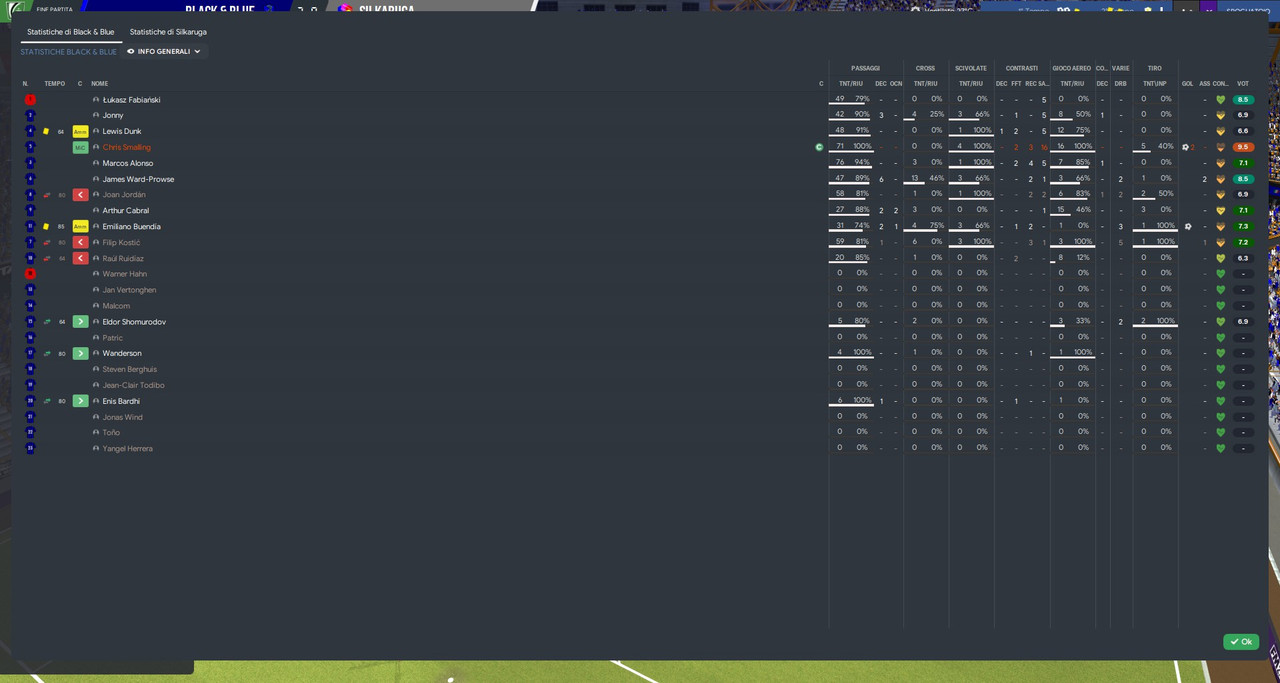Open Chris Smalling's player profile link
Screen dimensions: 1280x683
[126, 147]
